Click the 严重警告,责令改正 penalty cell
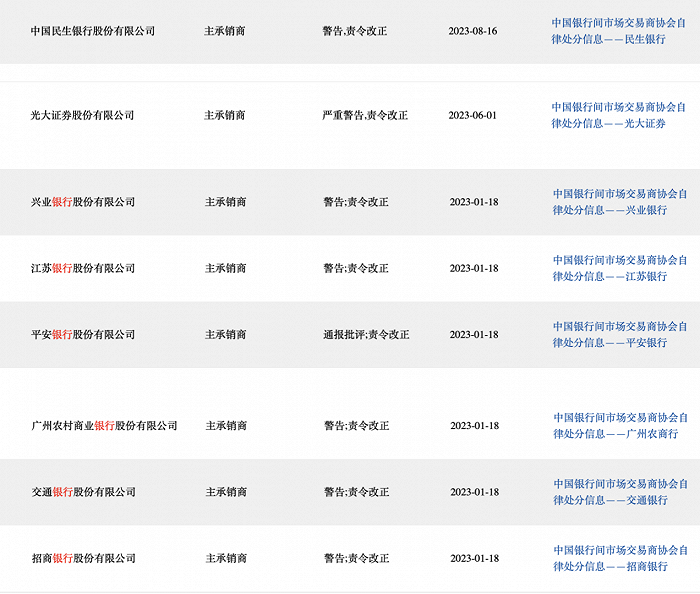 pos(365,116)
